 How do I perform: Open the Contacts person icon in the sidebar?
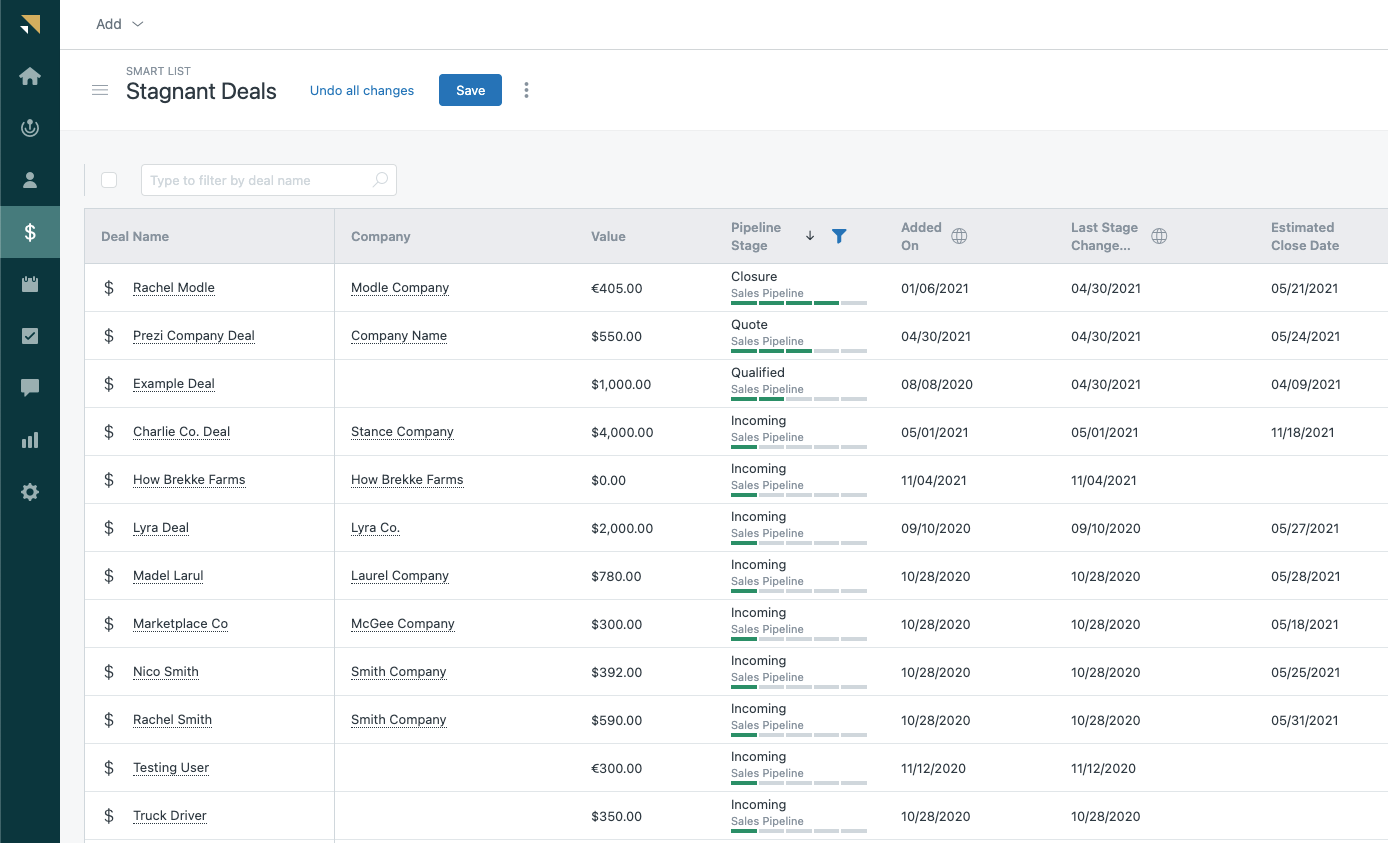[30, 180]
